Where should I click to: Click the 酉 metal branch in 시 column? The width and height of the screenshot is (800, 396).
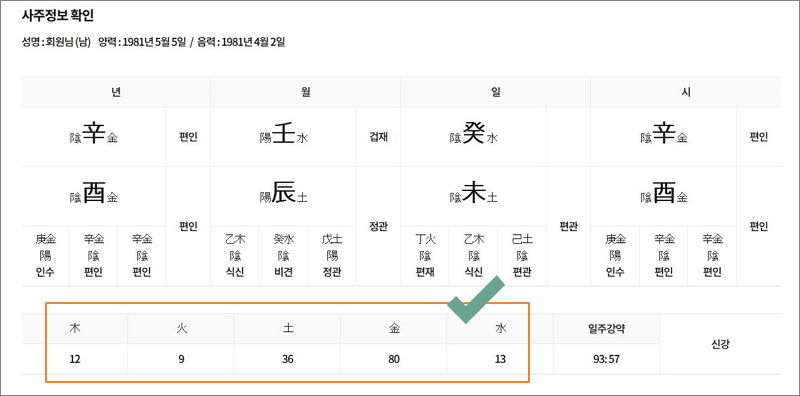[x=664, y=193]
